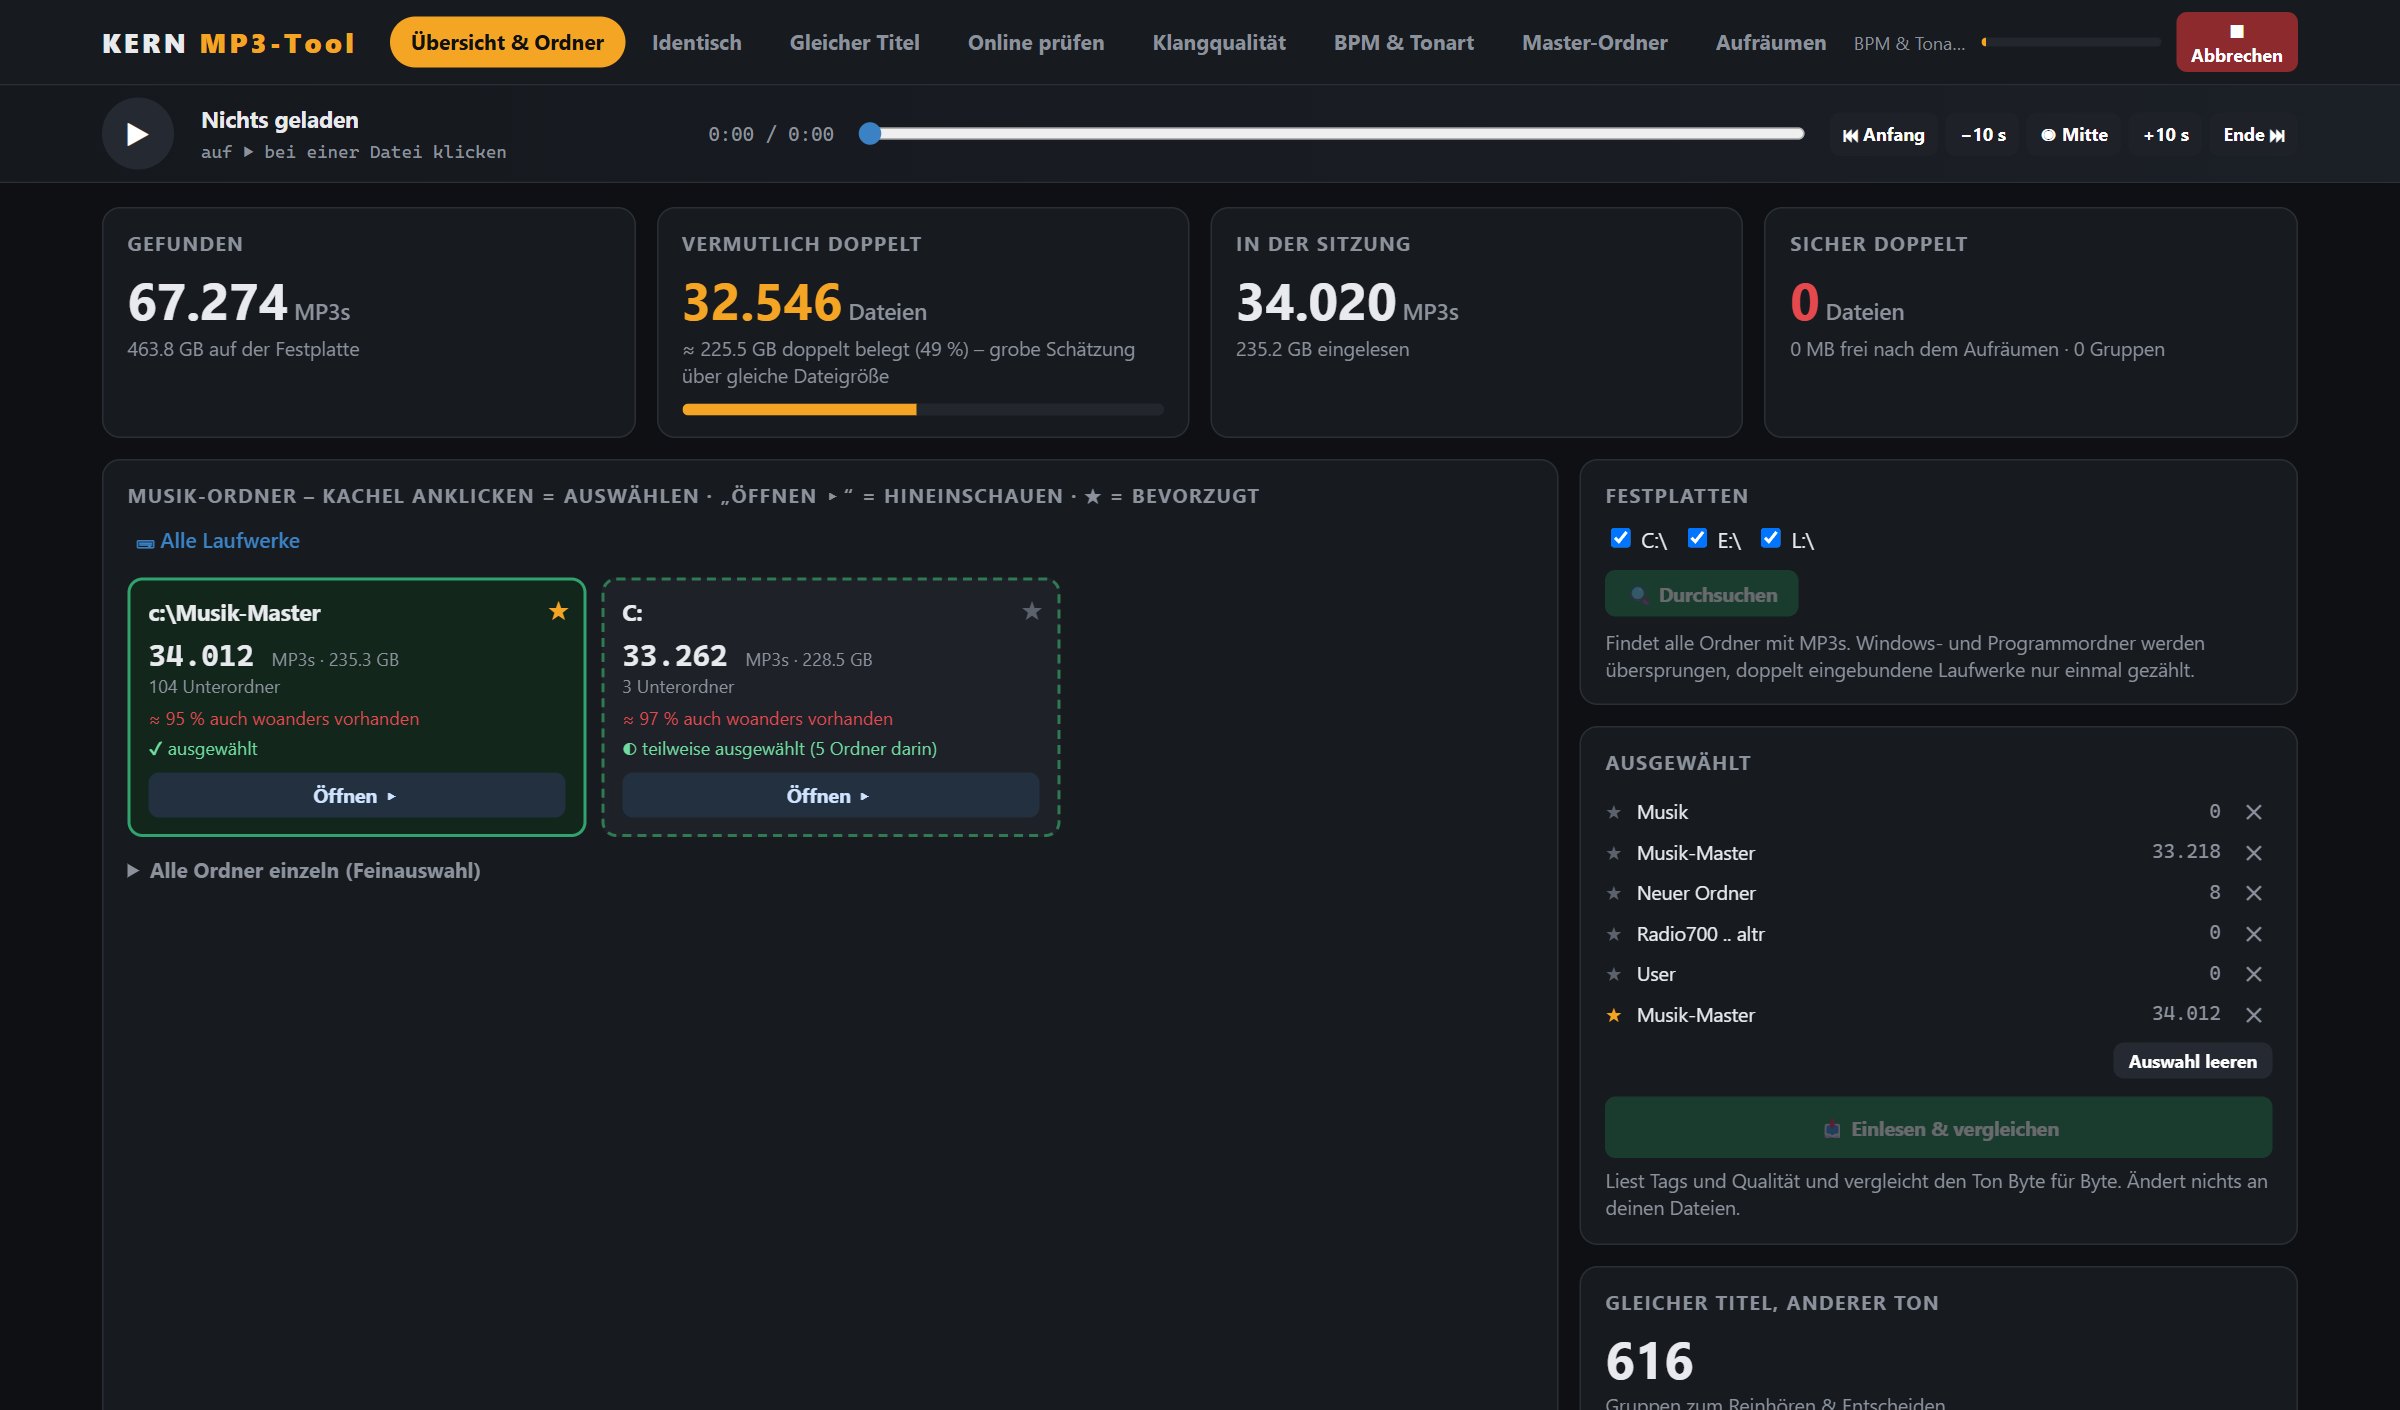Skip to Ende of the track
The width and height of the screenshot is (2400, 1410).
tap(2253, 135)
